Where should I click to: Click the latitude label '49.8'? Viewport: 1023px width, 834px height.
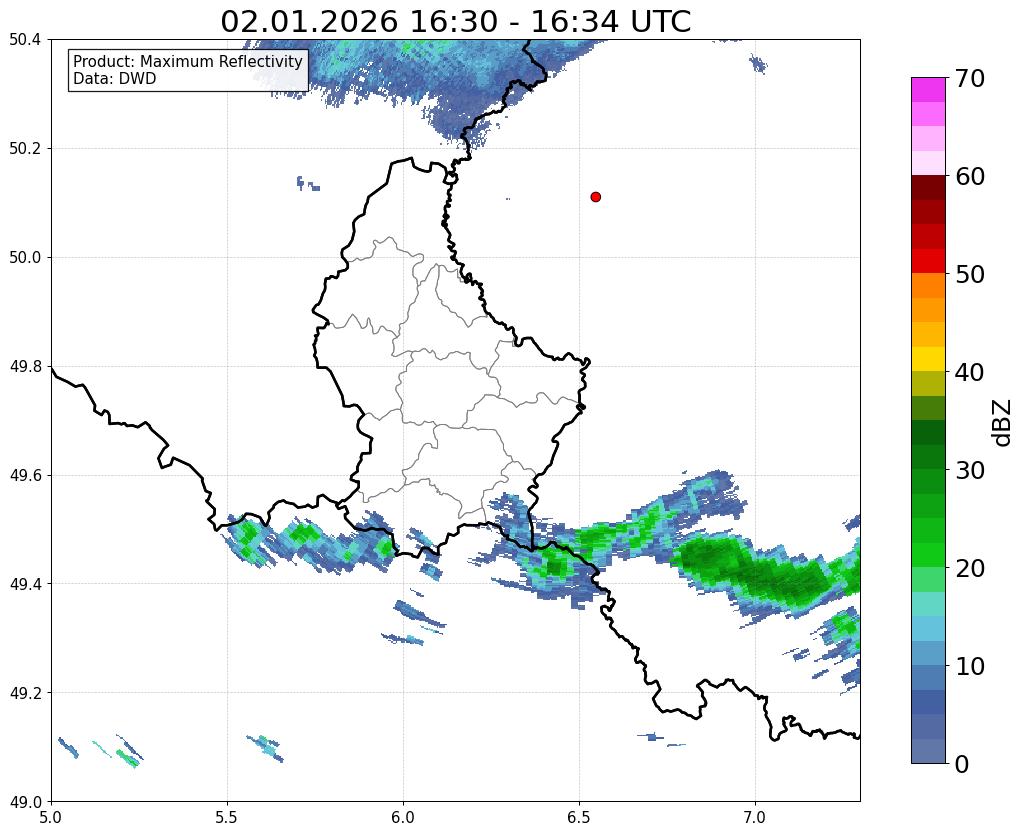click(25, 367)
